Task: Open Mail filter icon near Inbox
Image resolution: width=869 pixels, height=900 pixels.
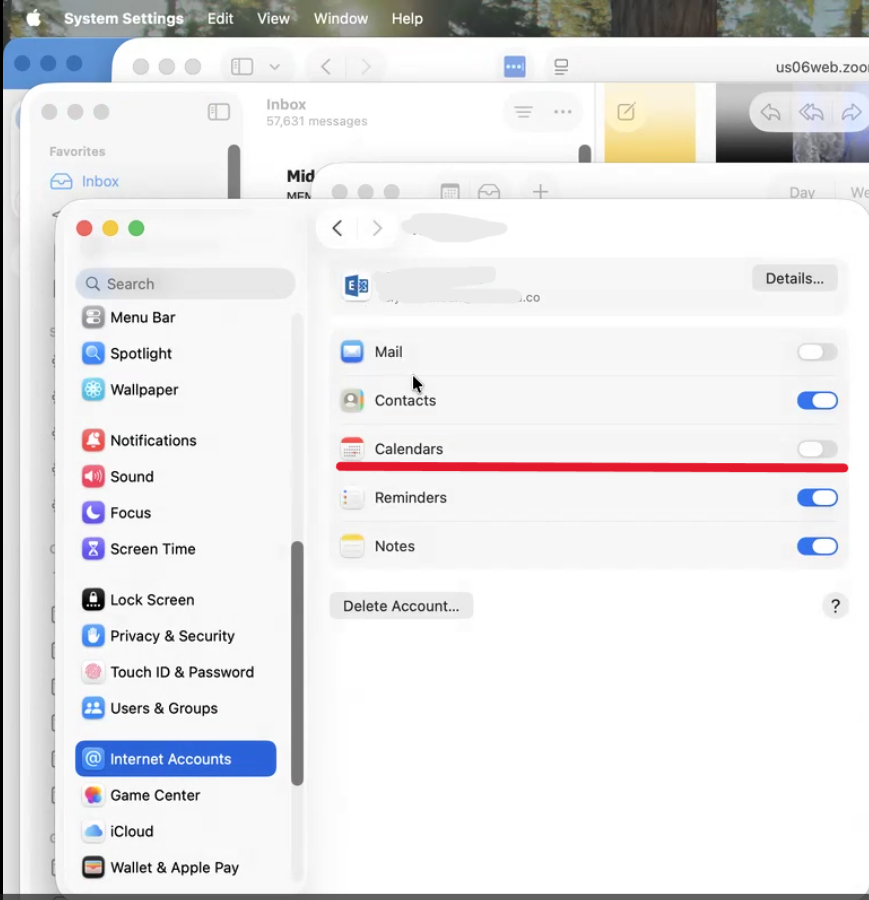Action: click(x=523, y=112)
